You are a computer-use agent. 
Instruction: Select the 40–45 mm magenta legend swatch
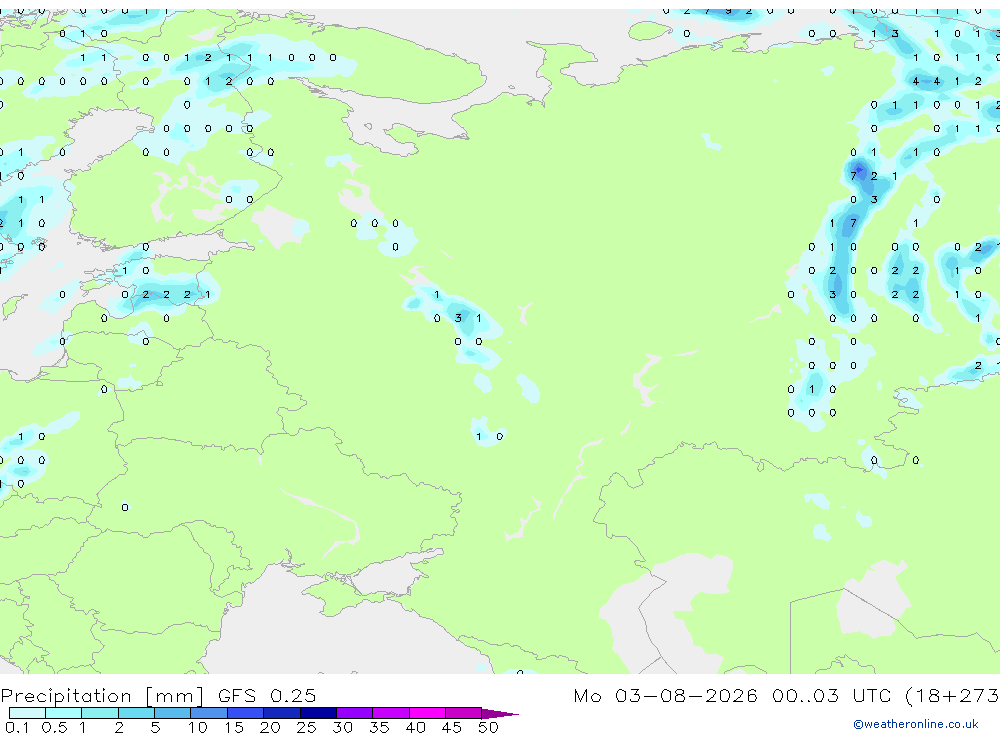427,713
